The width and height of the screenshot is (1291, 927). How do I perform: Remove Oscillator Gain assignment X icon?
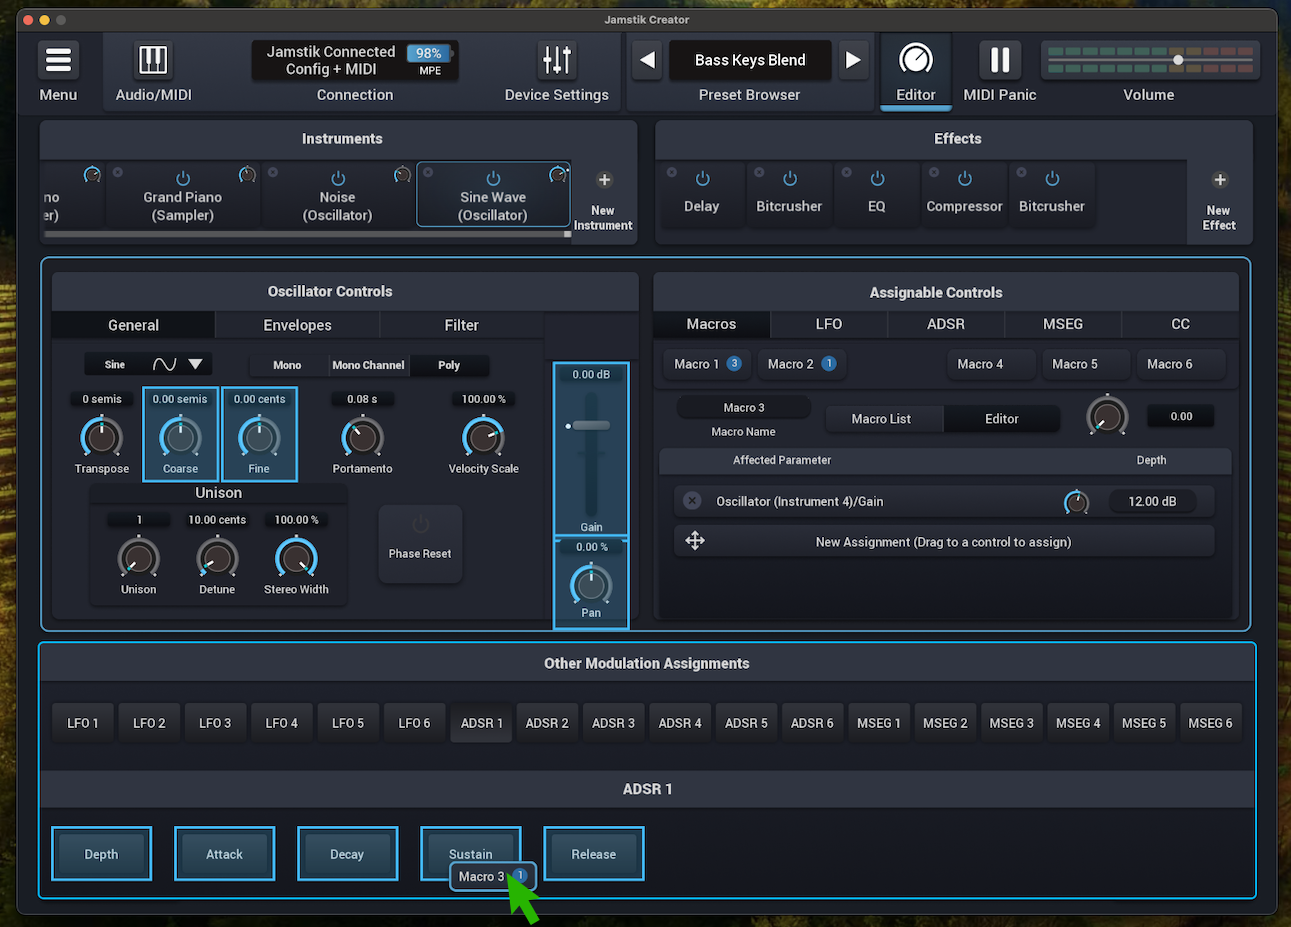click(692, 501)
